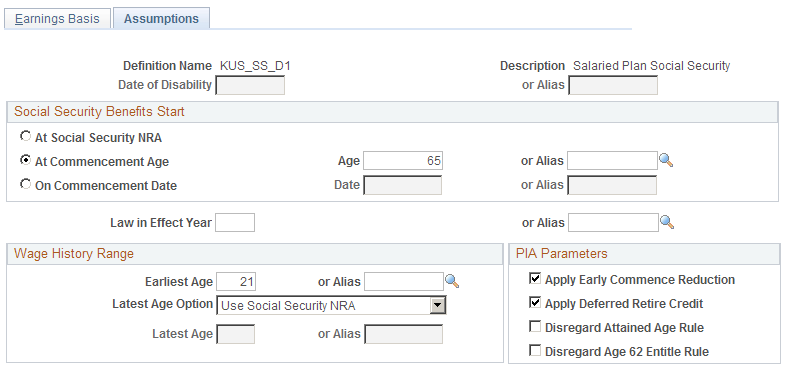Open lookup for Law in Effect Year alias
Screen dimensions: 787x369
point(667,222)
